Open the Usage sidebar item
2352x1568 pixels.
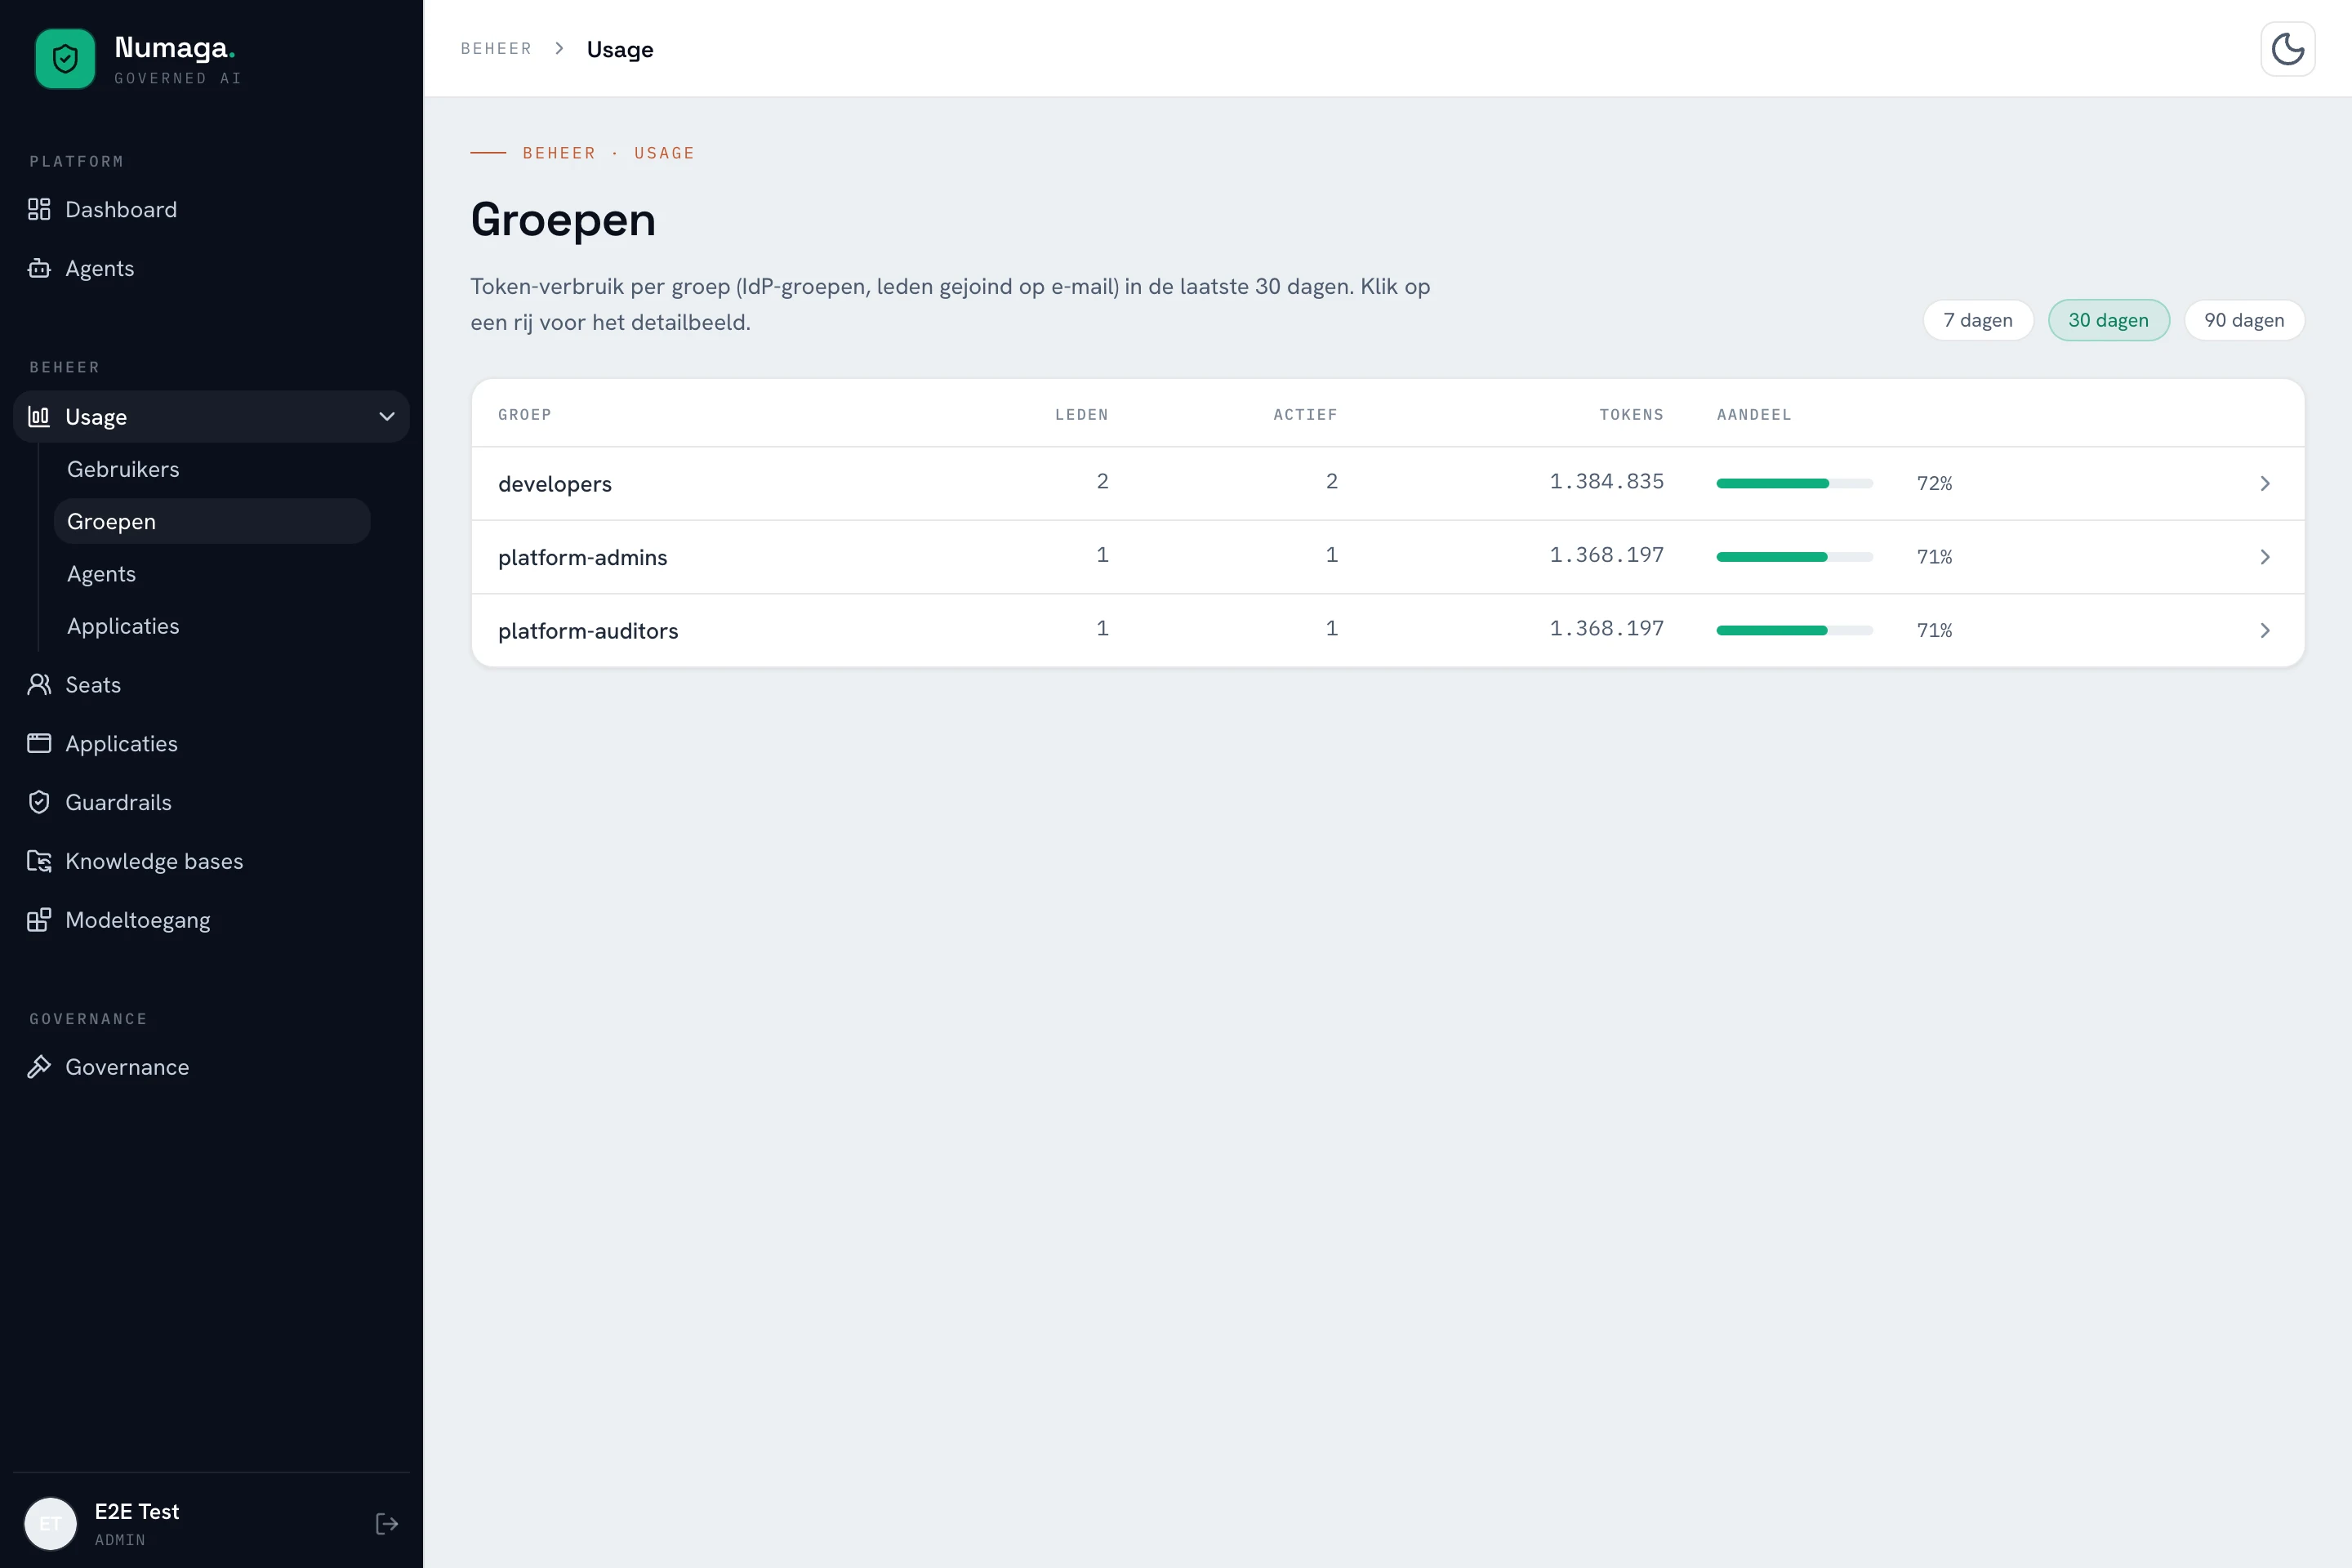click(211, 416)
